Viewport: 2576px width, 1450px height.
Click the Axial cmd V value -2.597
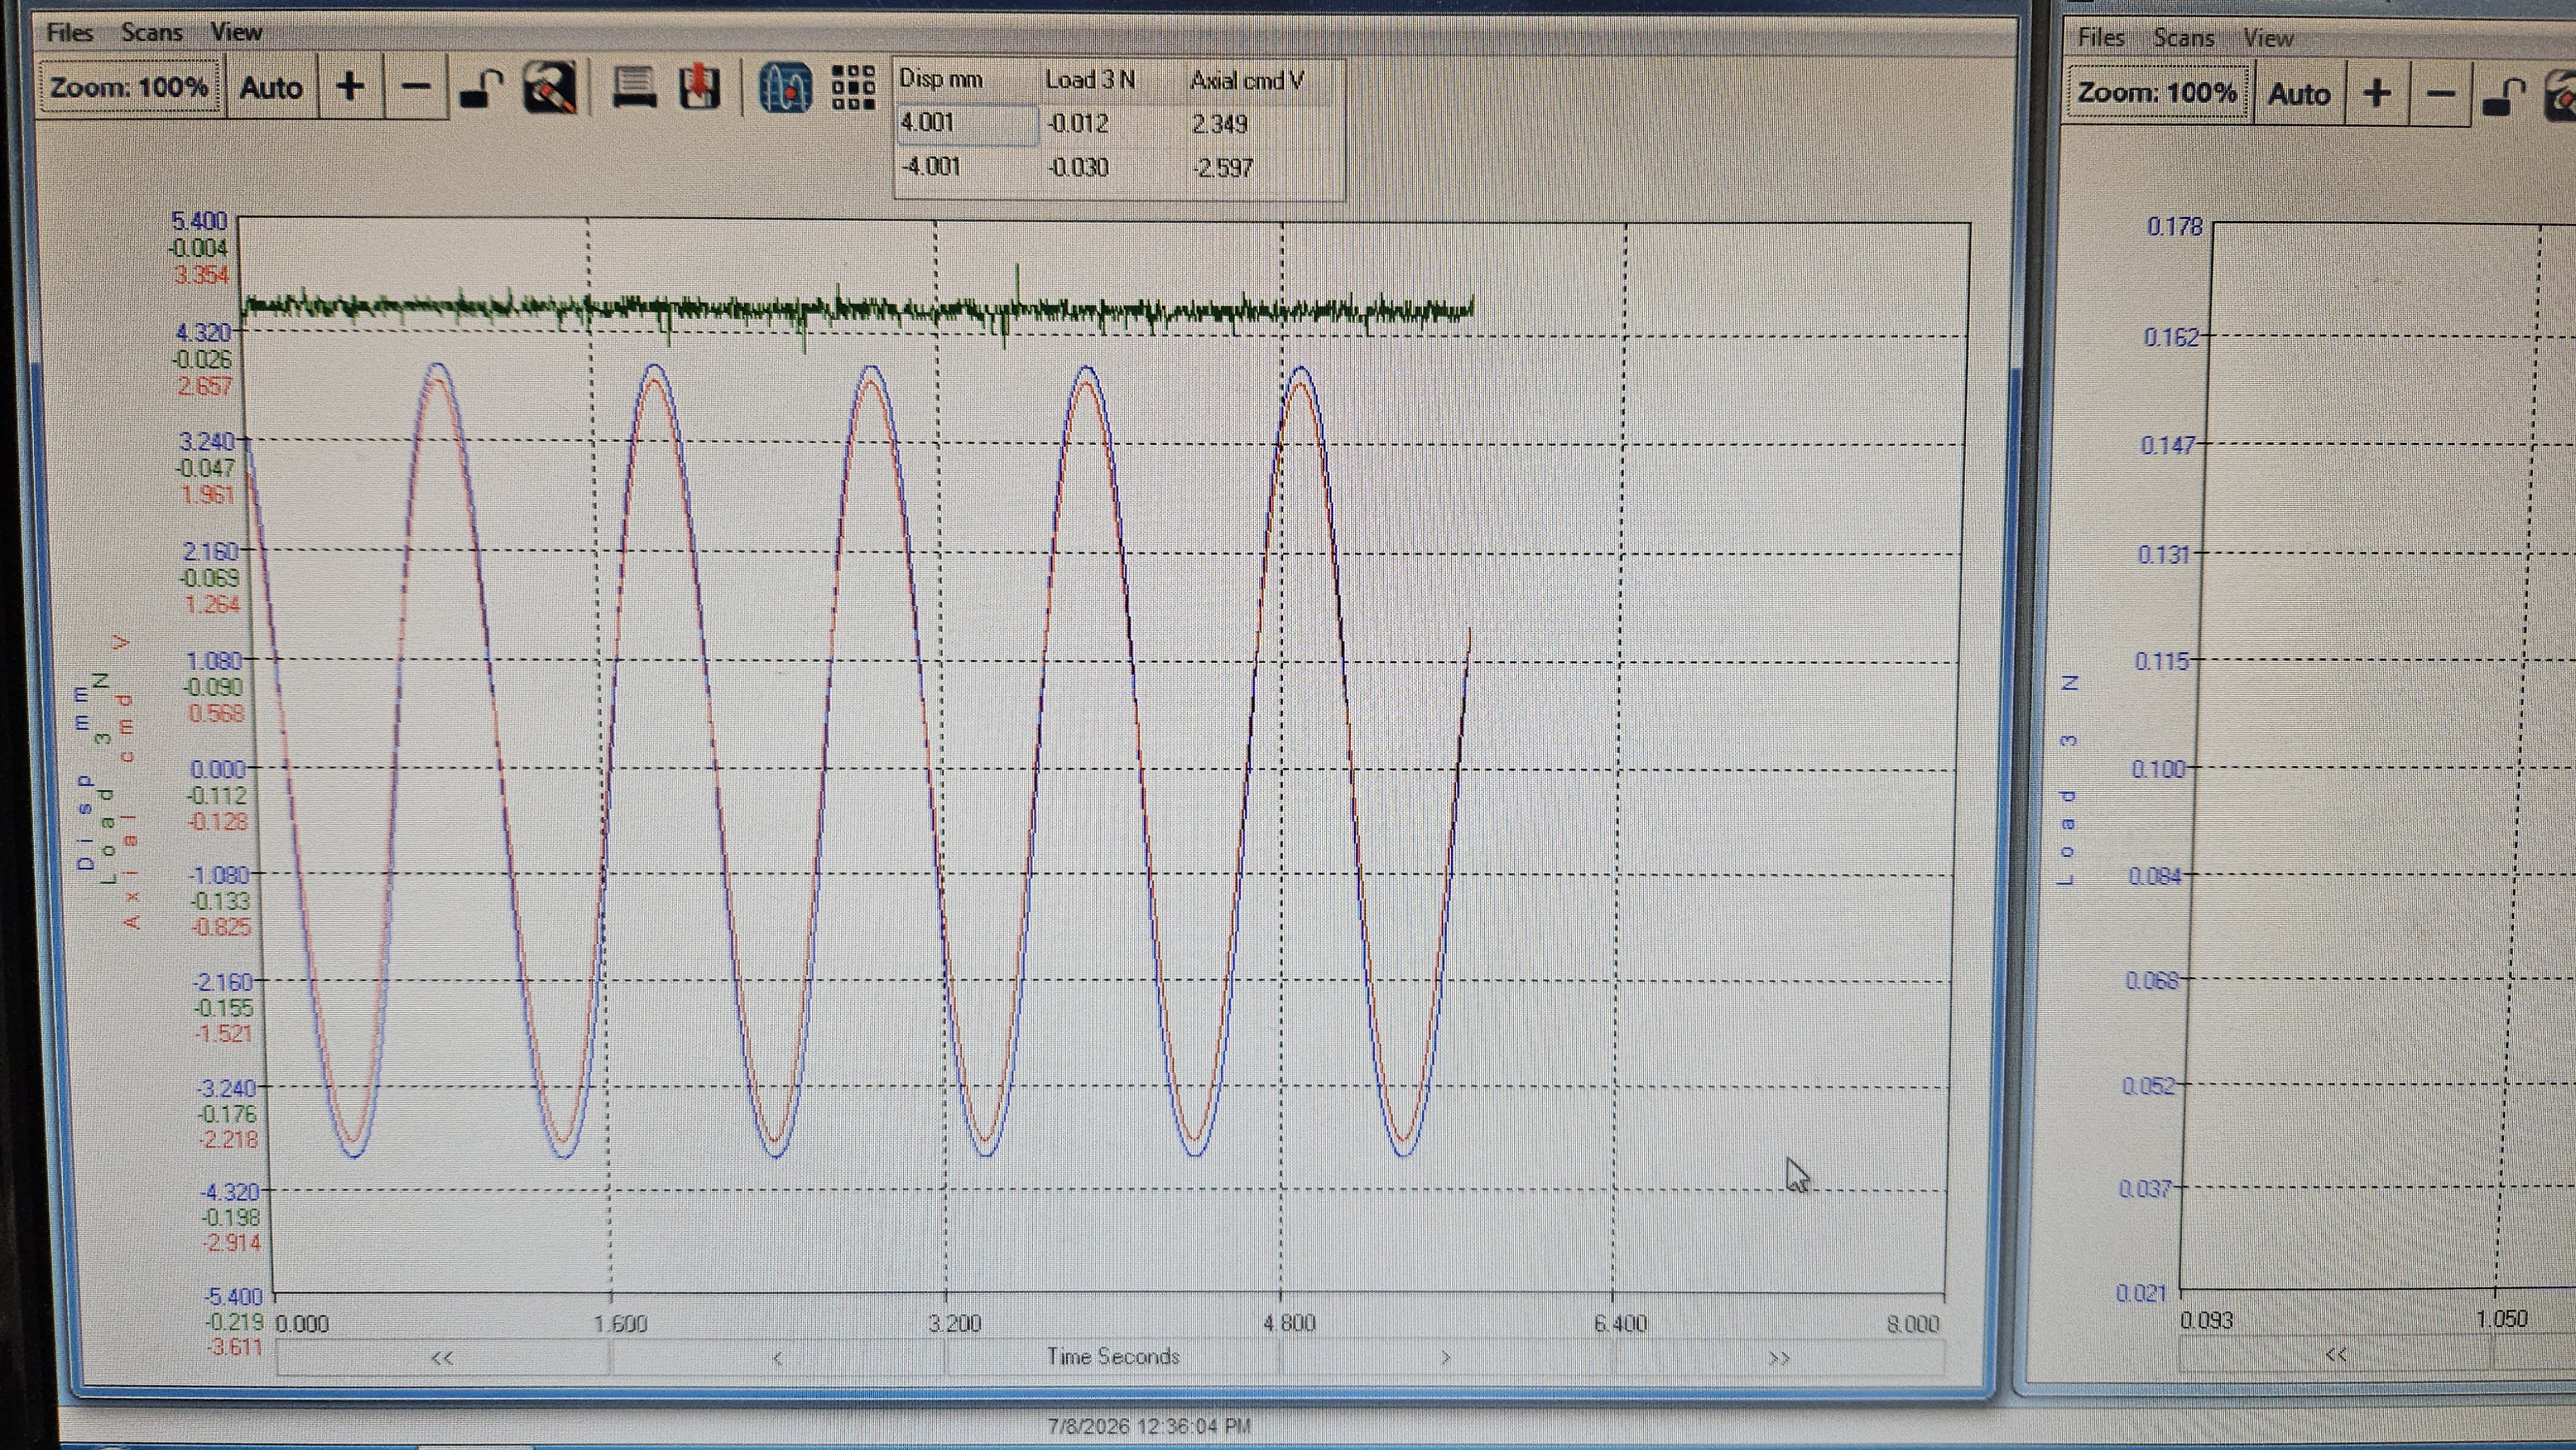pyautogui.click(x=1222, y=168)
